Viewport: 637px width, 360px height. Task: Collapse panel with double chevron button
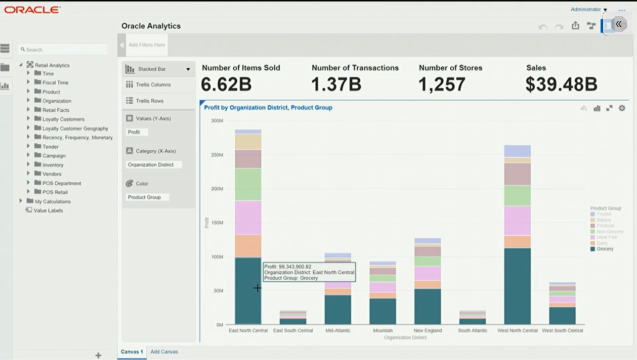[618, 24]
